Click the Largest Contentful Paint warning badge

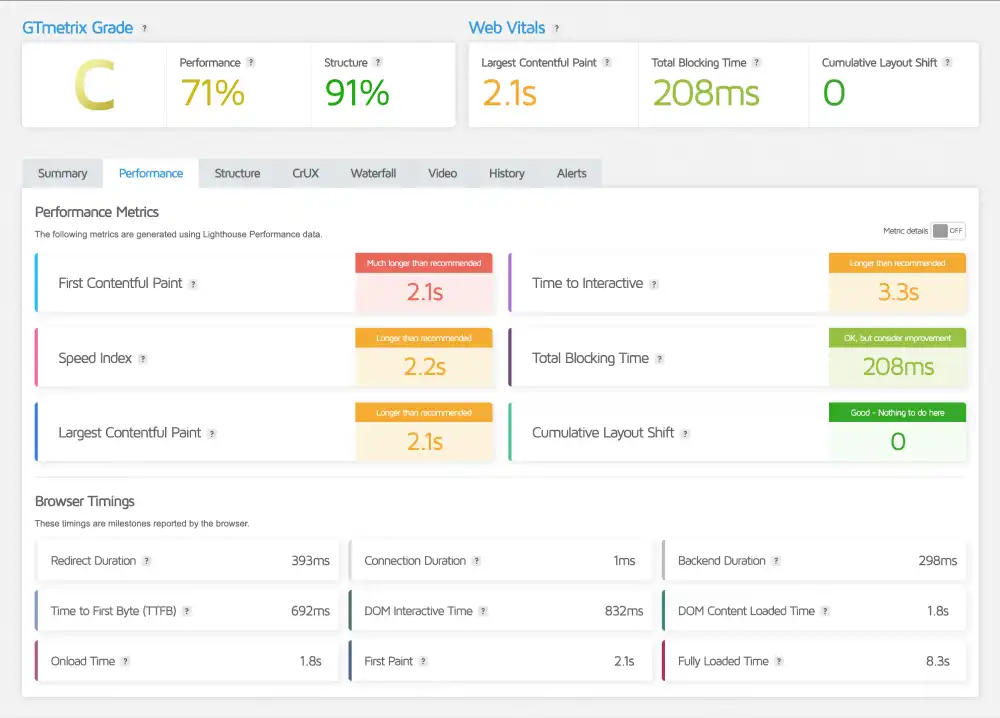click(x=424, y=412)
